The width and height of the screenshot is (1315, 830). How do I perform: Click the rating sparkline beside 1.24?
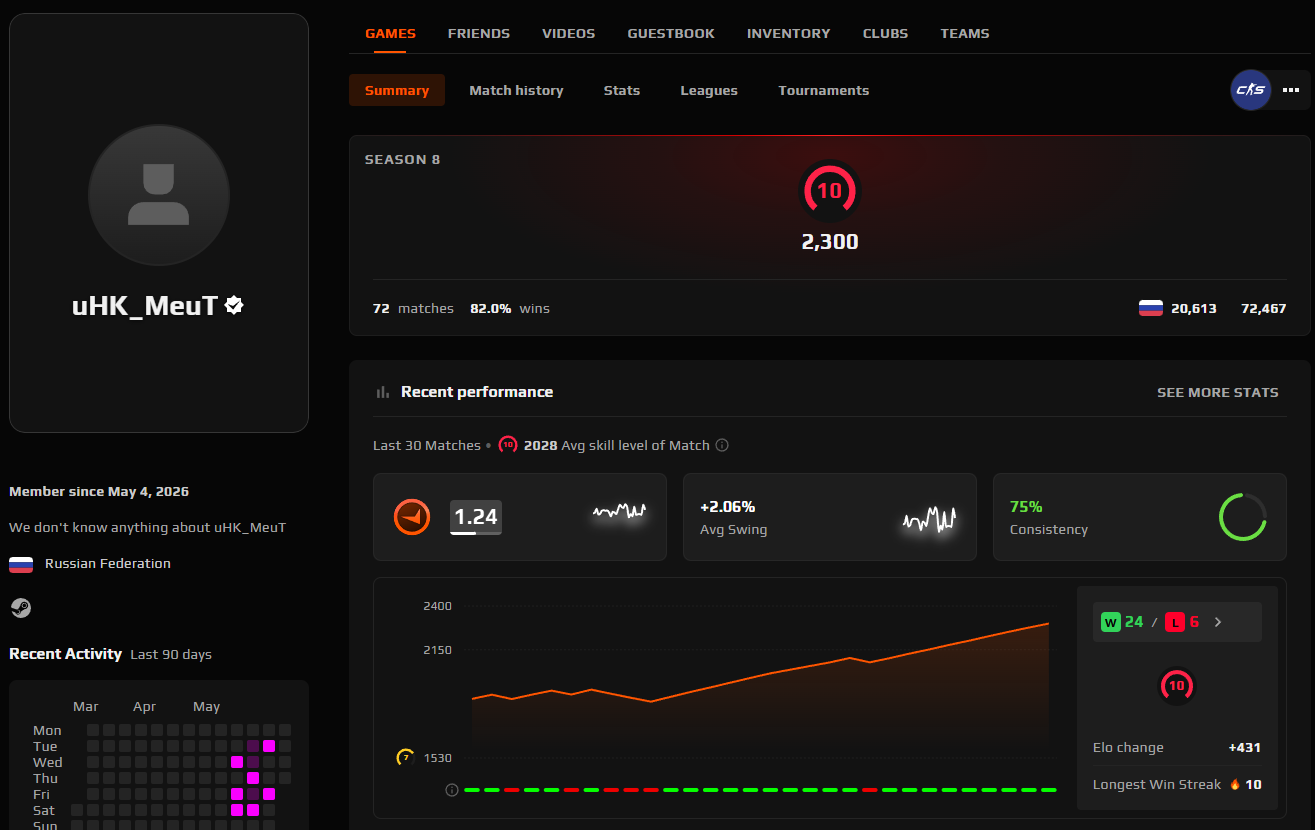coord(619,511)
